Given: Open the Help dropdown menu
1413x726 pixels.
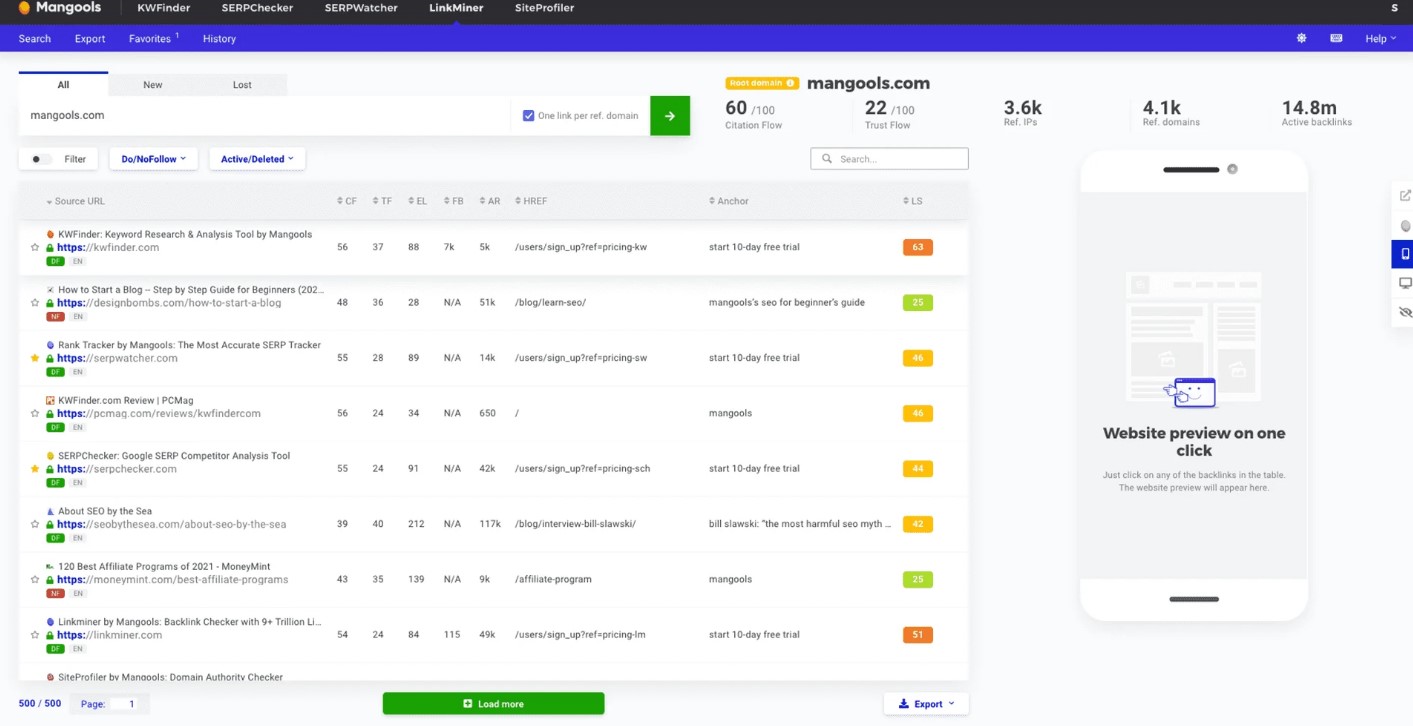Looking at the screenshot, I should [1380, 39].
